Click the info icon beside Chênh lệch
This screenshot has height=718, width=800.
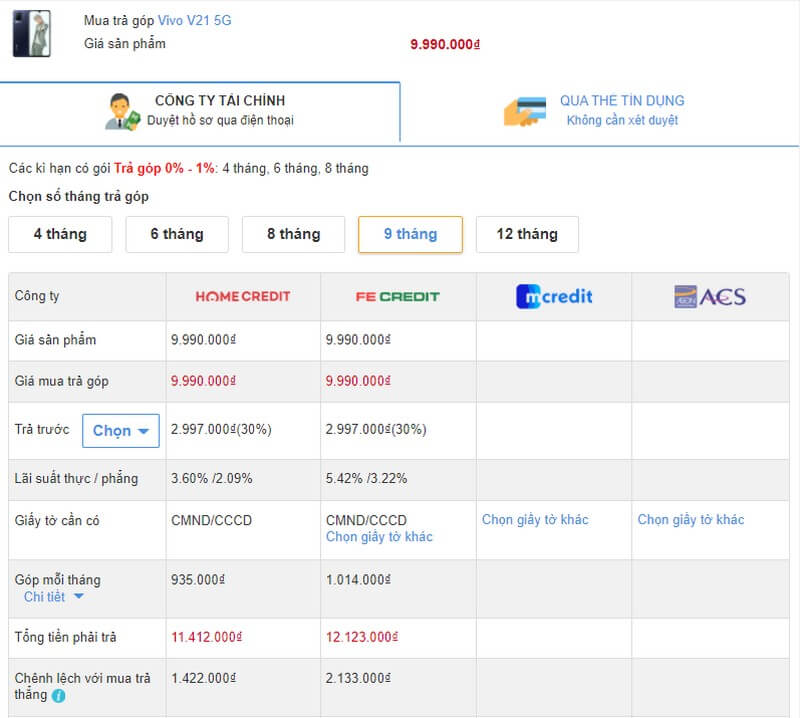coord(59,696)
